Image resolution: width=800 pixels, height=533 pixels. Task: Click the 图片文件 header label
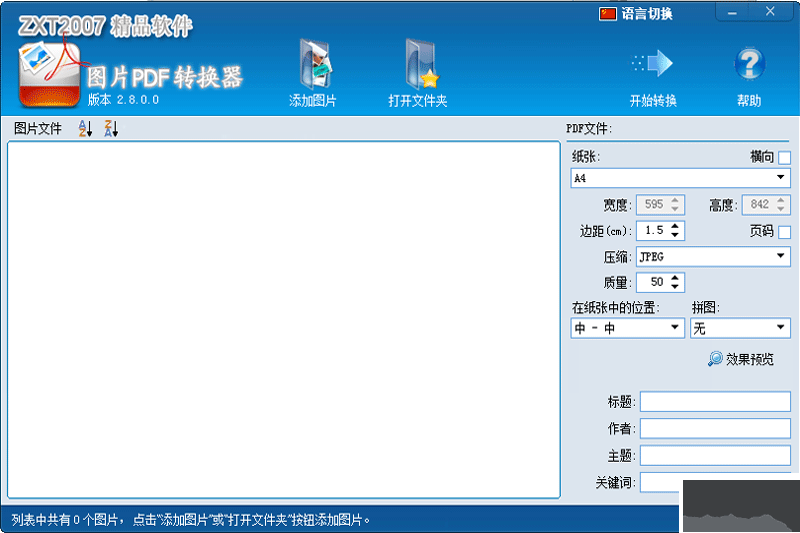point(38,129)
